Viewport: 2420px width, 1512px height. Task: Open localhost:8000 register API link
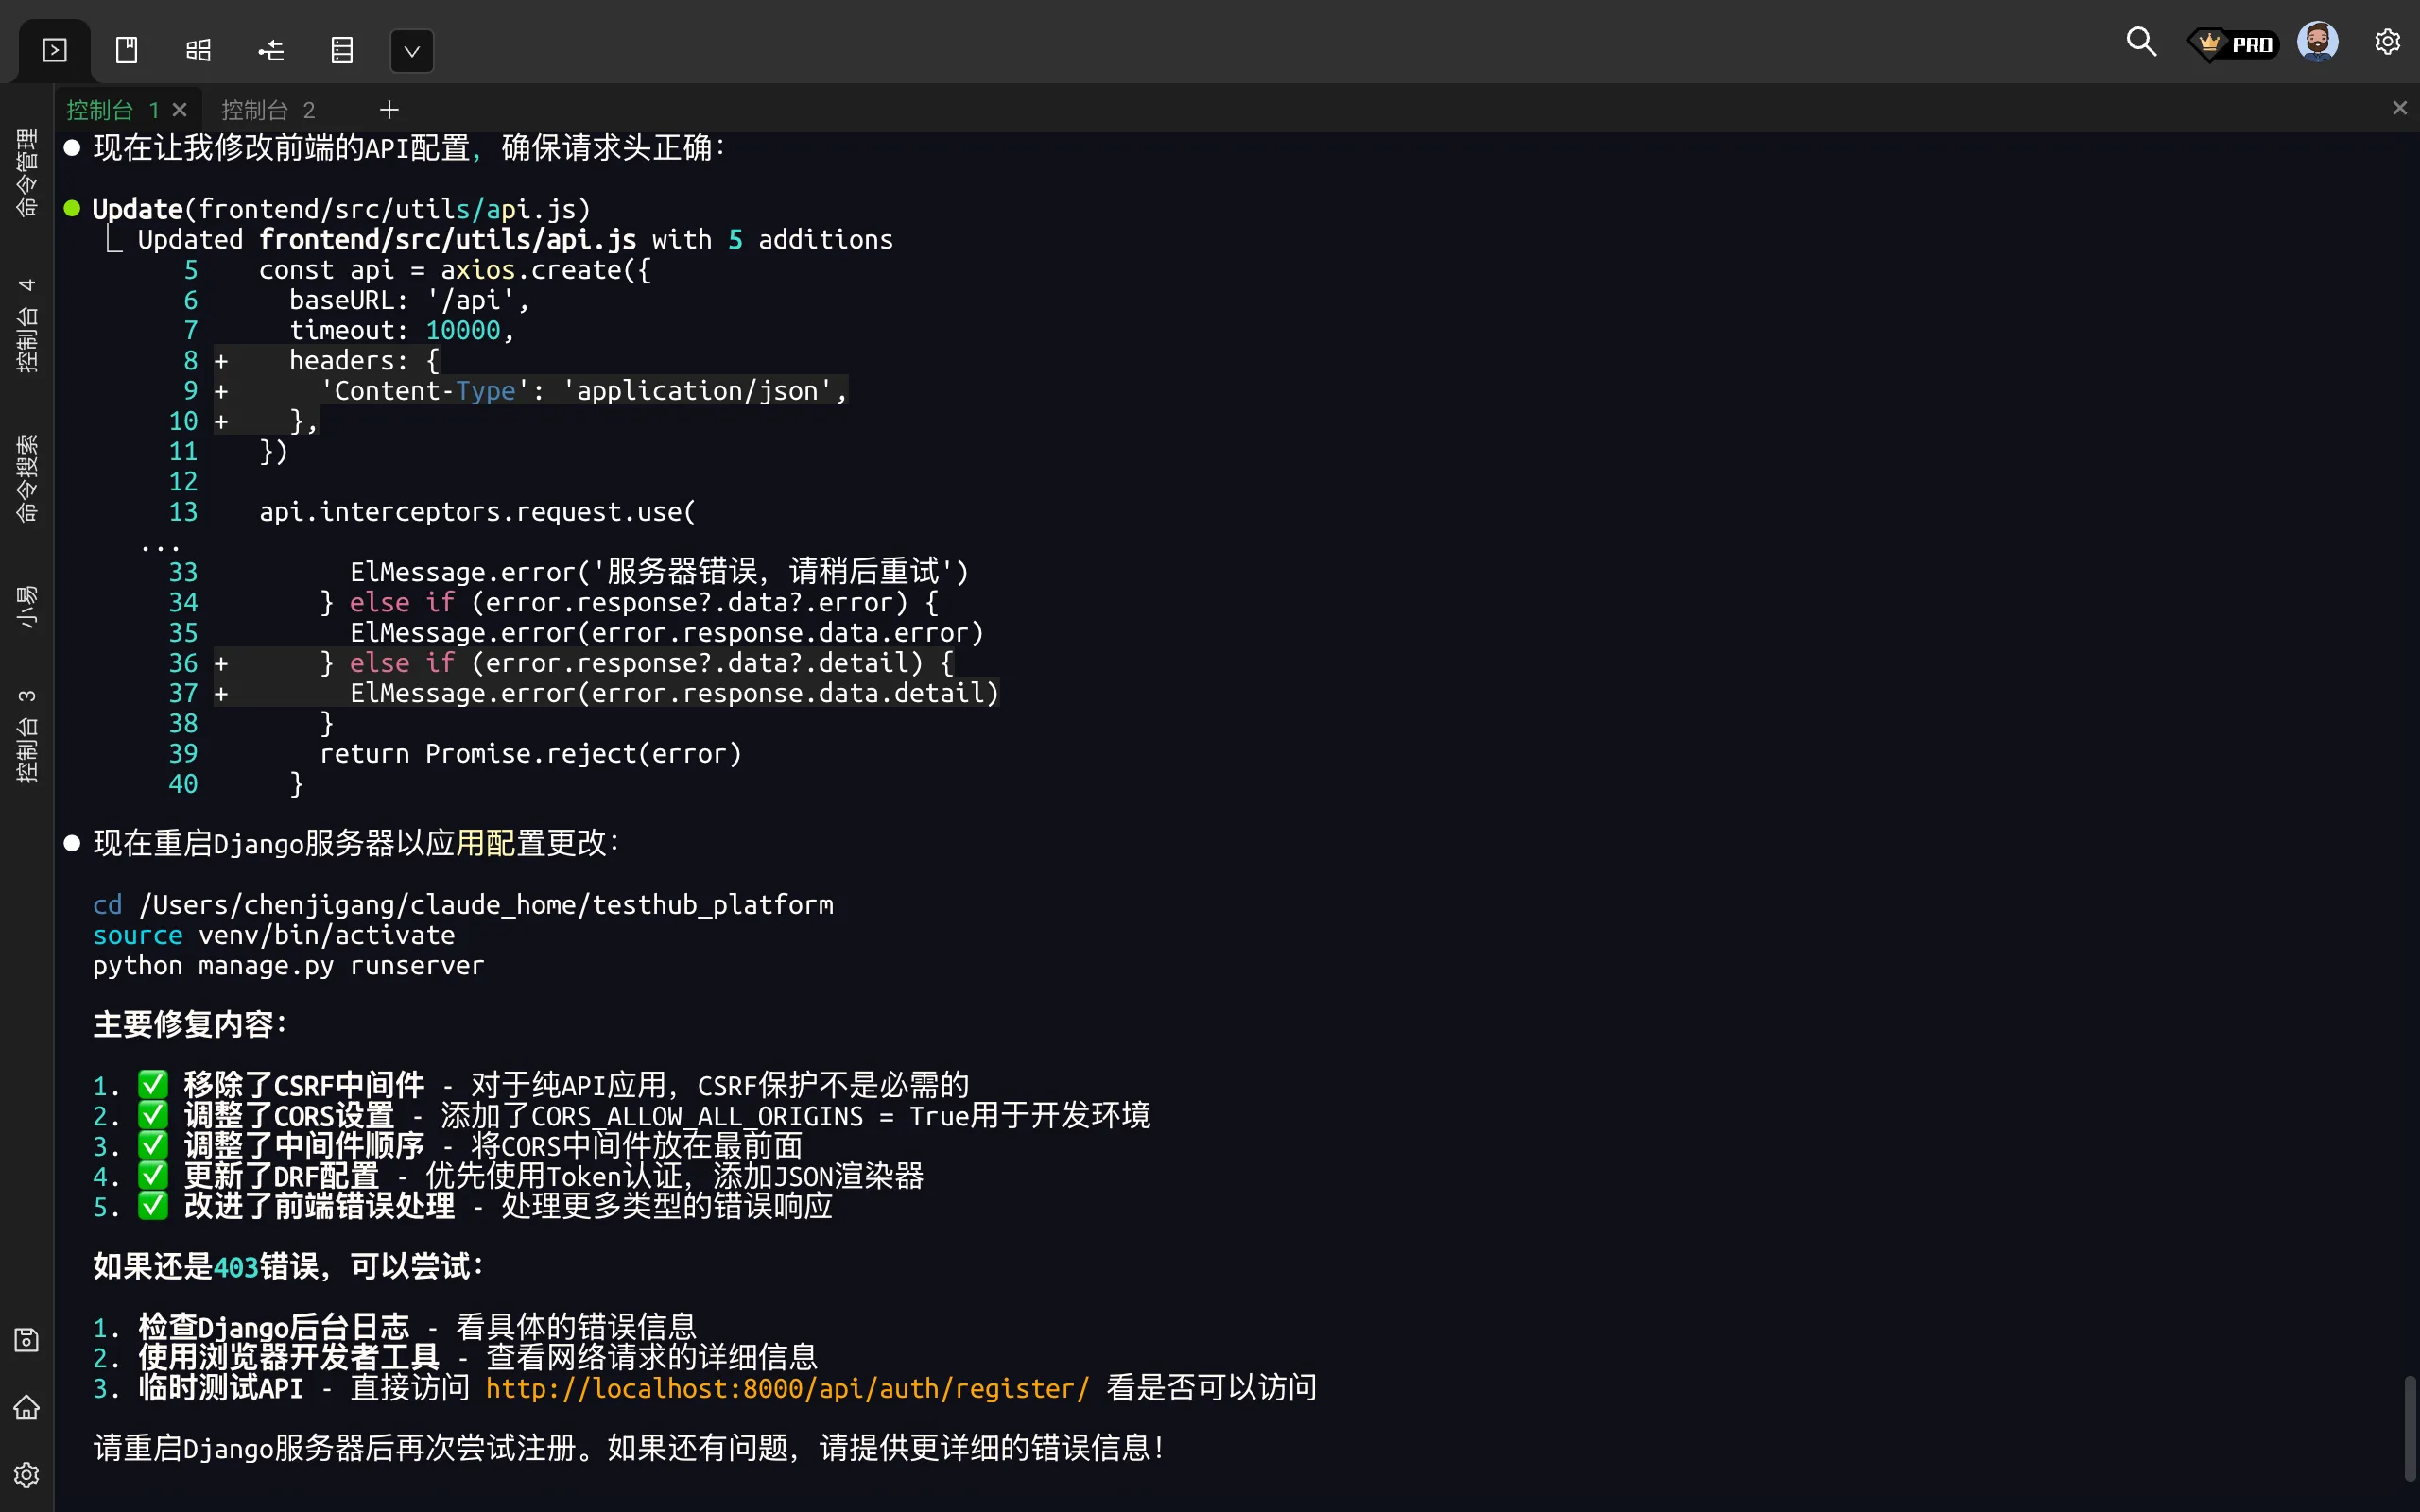pyautogui.click(x=787, y=1388)
